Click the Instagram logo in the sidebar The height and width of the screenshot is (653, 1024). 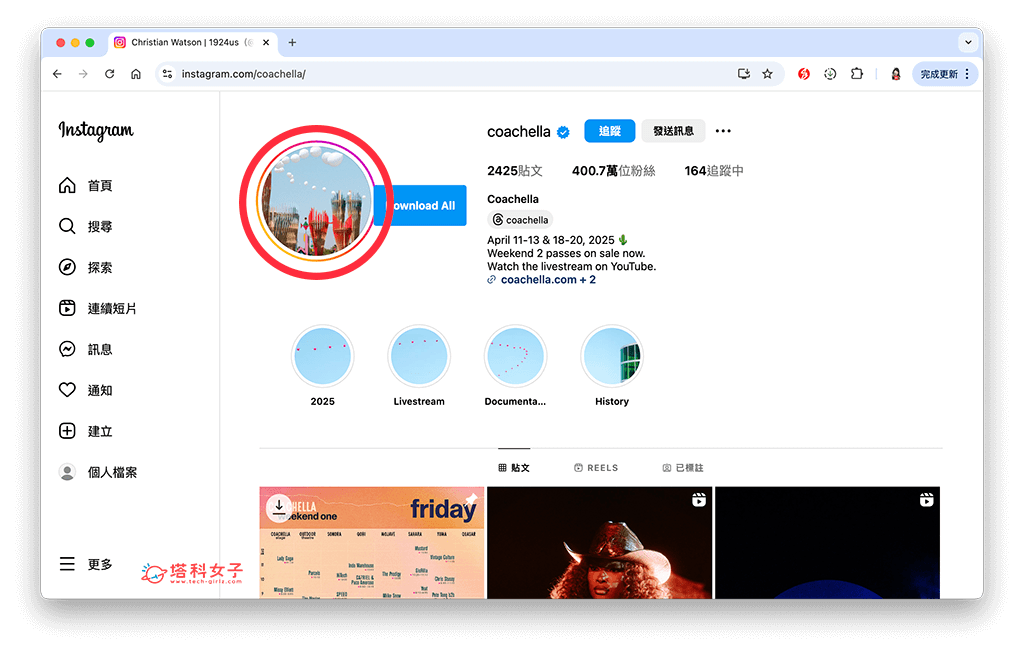(x=96, y=131)
